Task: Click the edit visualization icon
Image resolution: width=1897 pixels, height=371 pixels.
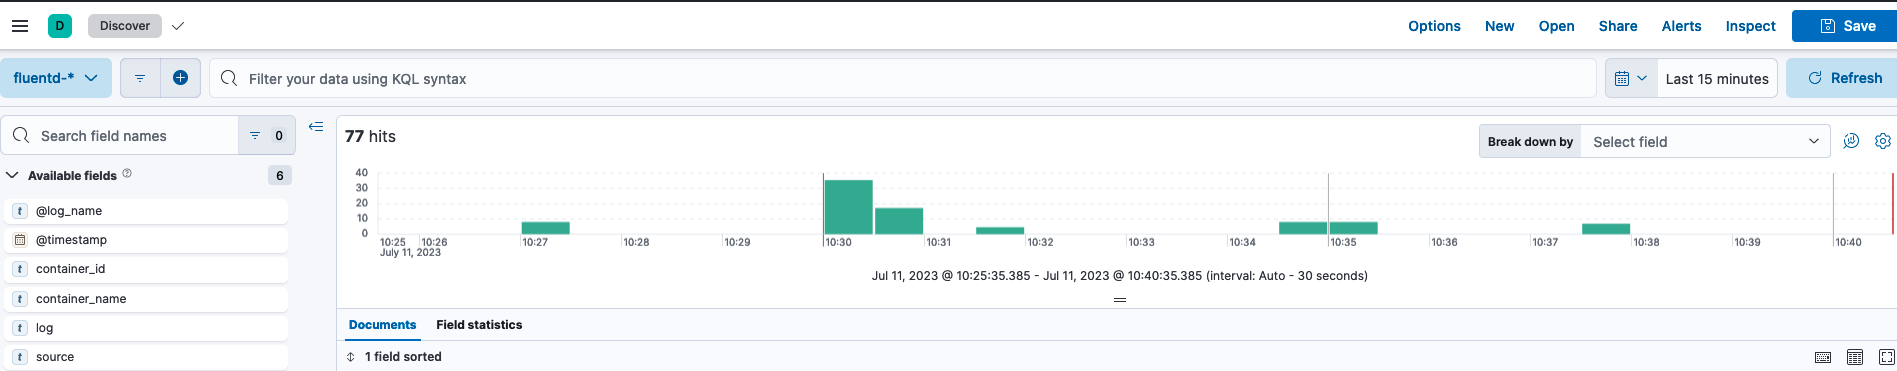Action: click(x=1851, y=141)
